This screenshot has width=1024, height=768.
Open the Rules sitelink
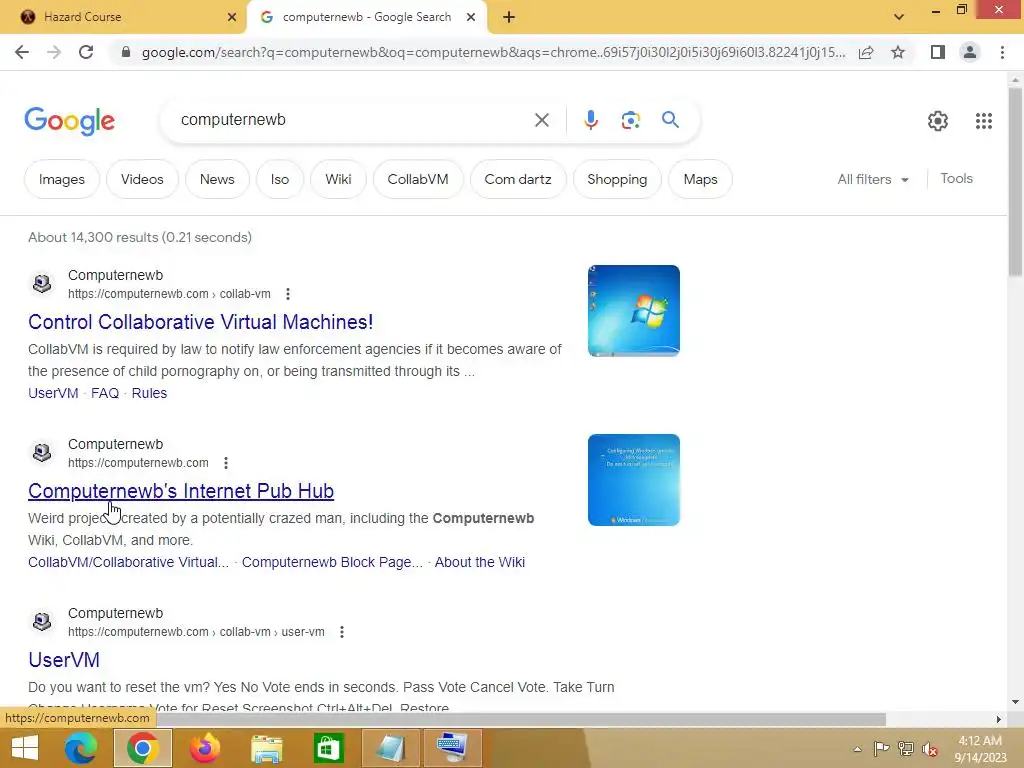coord(149,393)
